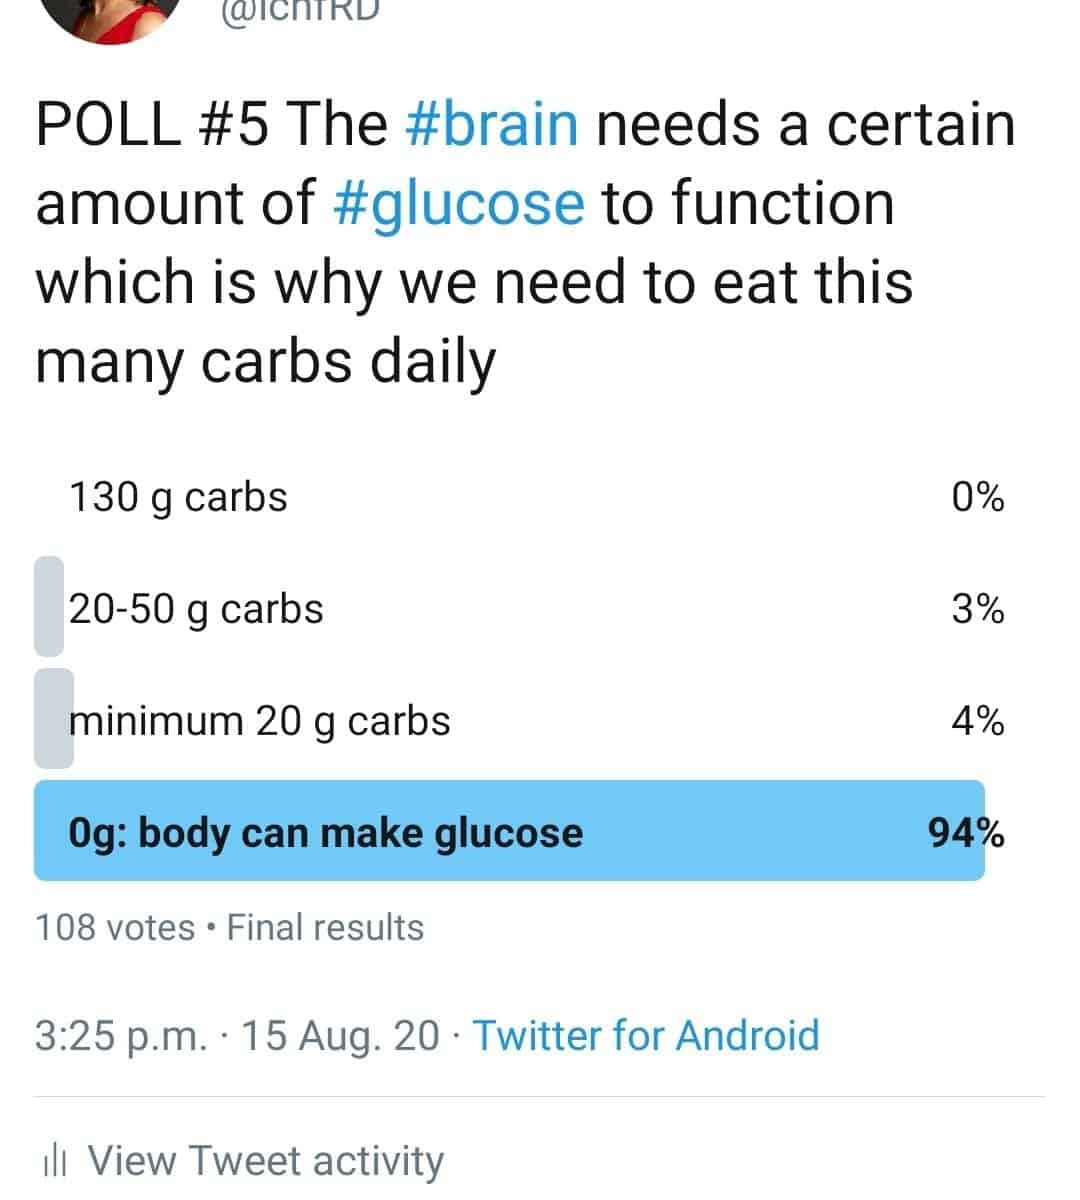
Task: Open View Tweet activity
Action: pyautogui.click(x=266, y=1161)
